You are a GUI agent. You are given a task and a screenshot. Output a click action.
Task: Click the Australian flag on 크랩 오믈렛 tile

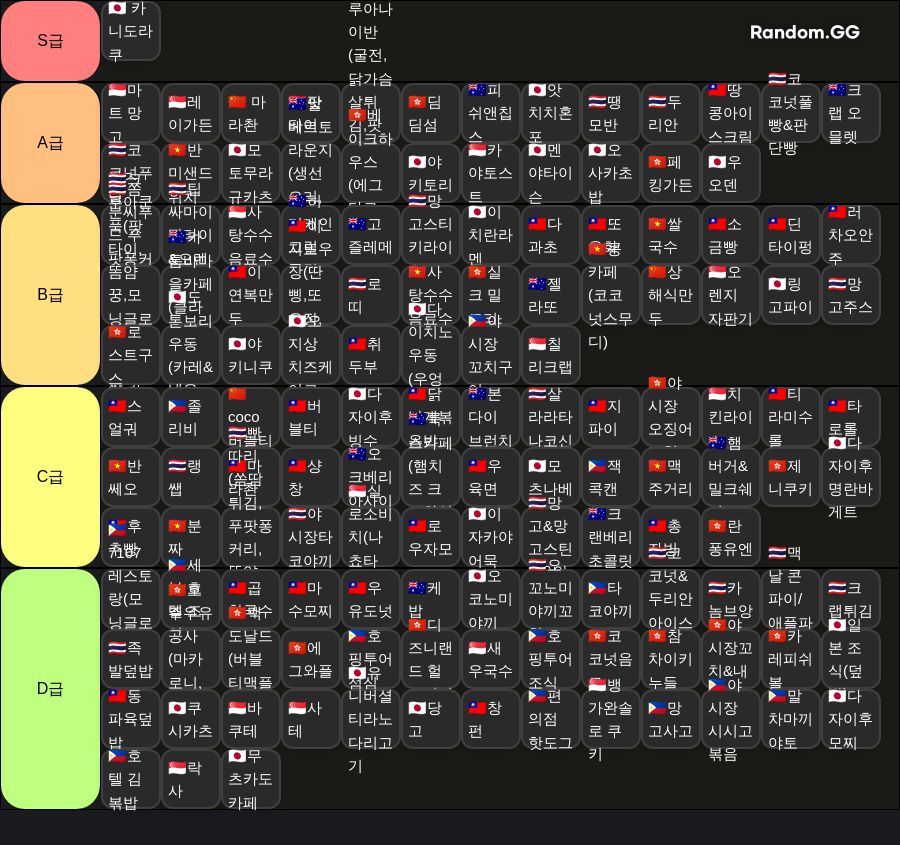[x=836, y=90]
